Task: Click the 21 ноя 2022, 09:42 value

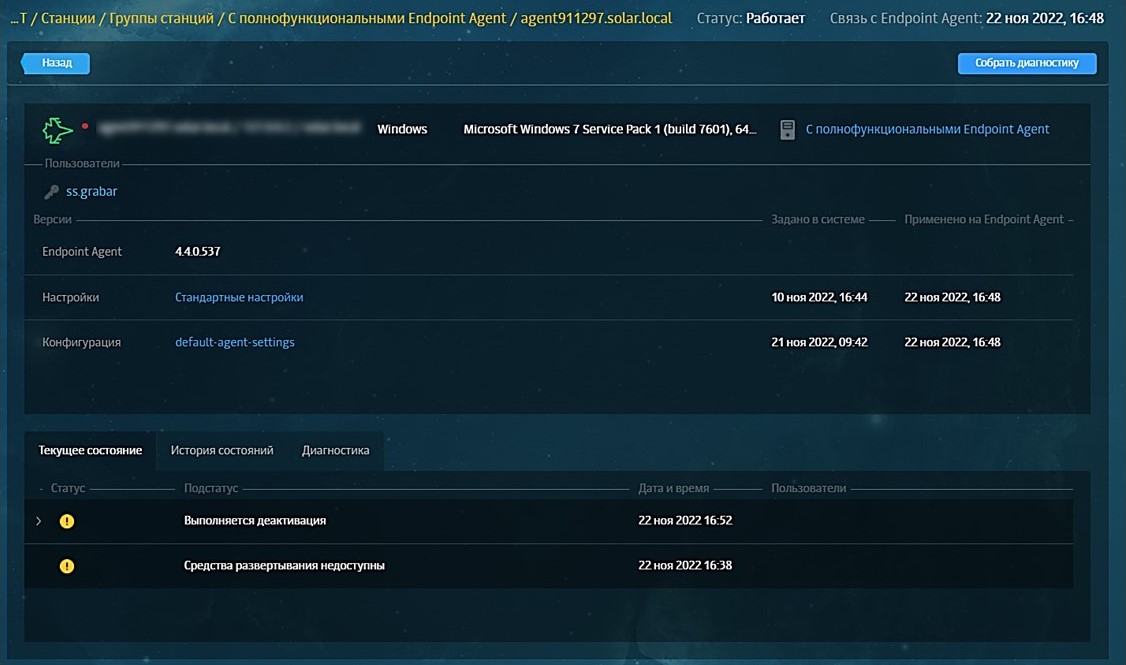Action: pos(819,343)
